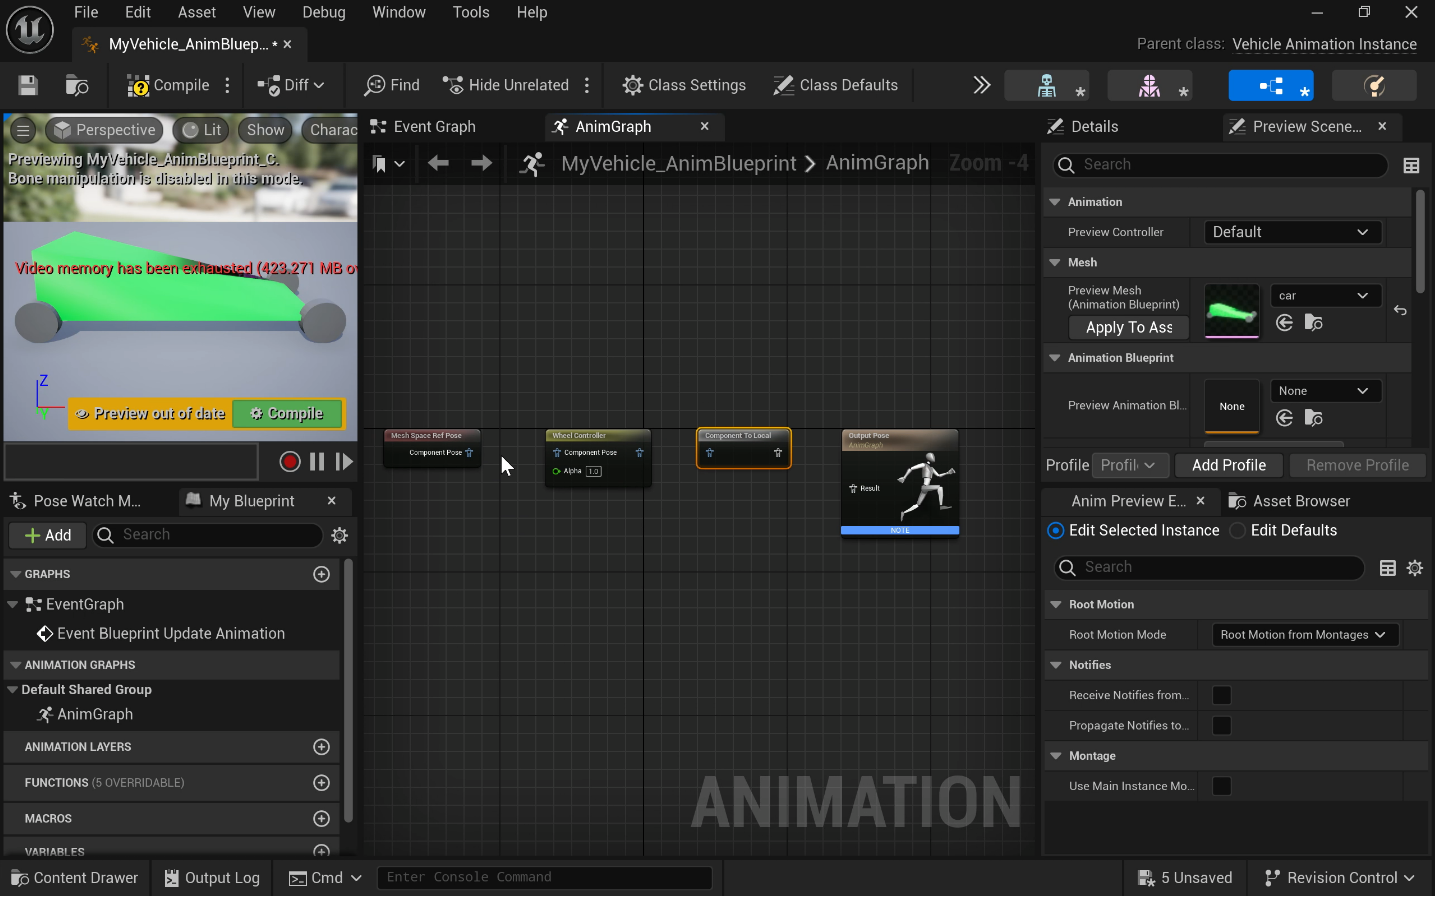Viewport: 1436px width, 897px height.
Task: Select Edit Selected Instance radio
Action: 1055,531
